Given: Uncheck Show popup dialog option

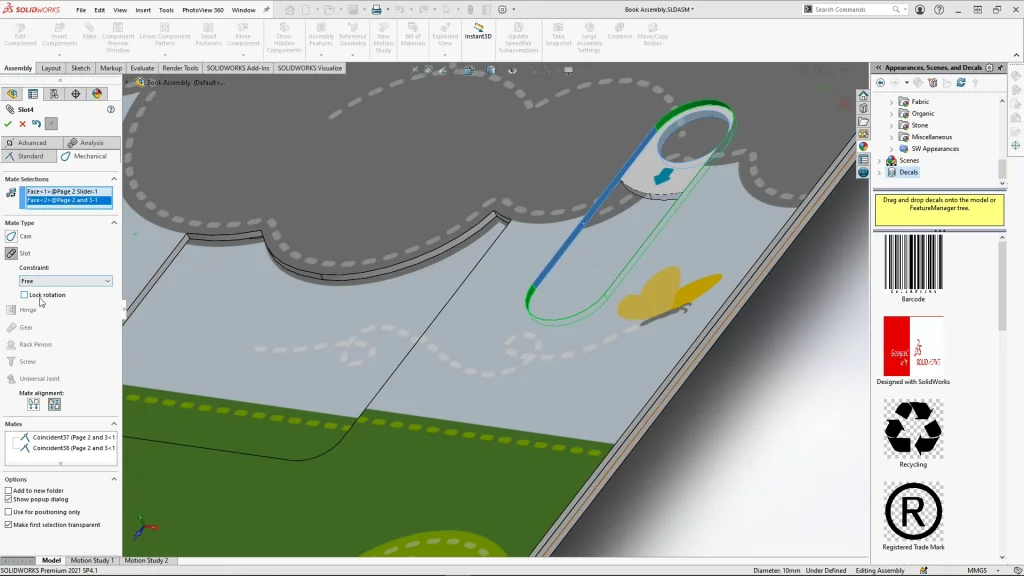Looking at the screenshot, I should click(9, 499).
